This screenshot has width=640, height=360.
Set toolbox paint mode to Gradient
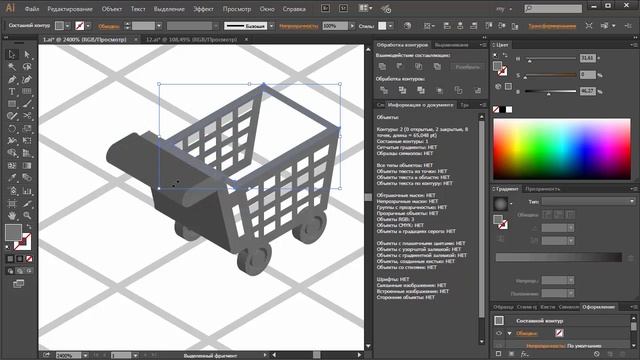[x=20, y=259]
